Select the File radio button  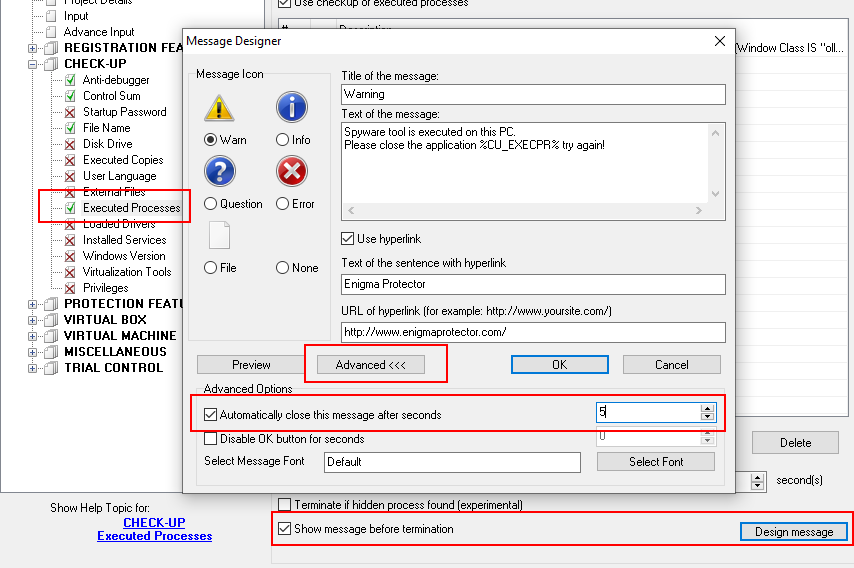(x=210, y=267)
